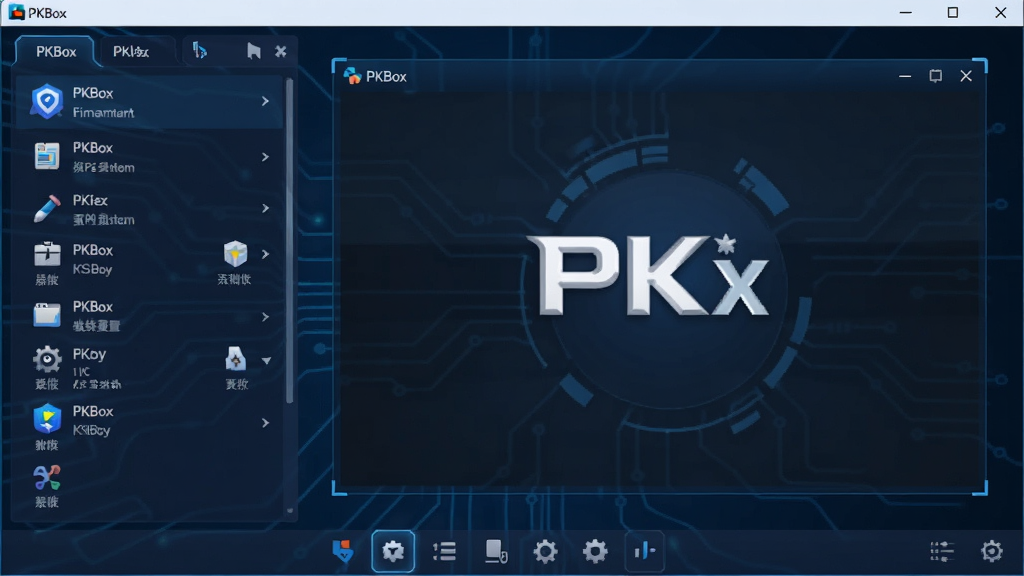This screenshot has height=576, width=1024.
Task: Click the shield icon in bottom toolbar
Action: 343,551
